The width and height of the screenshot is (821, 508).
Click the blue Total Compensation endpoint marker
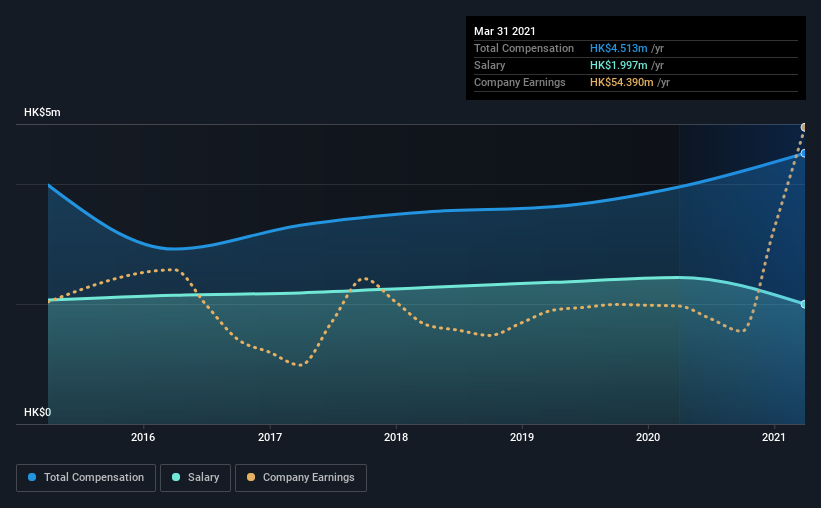pos(803,153)
